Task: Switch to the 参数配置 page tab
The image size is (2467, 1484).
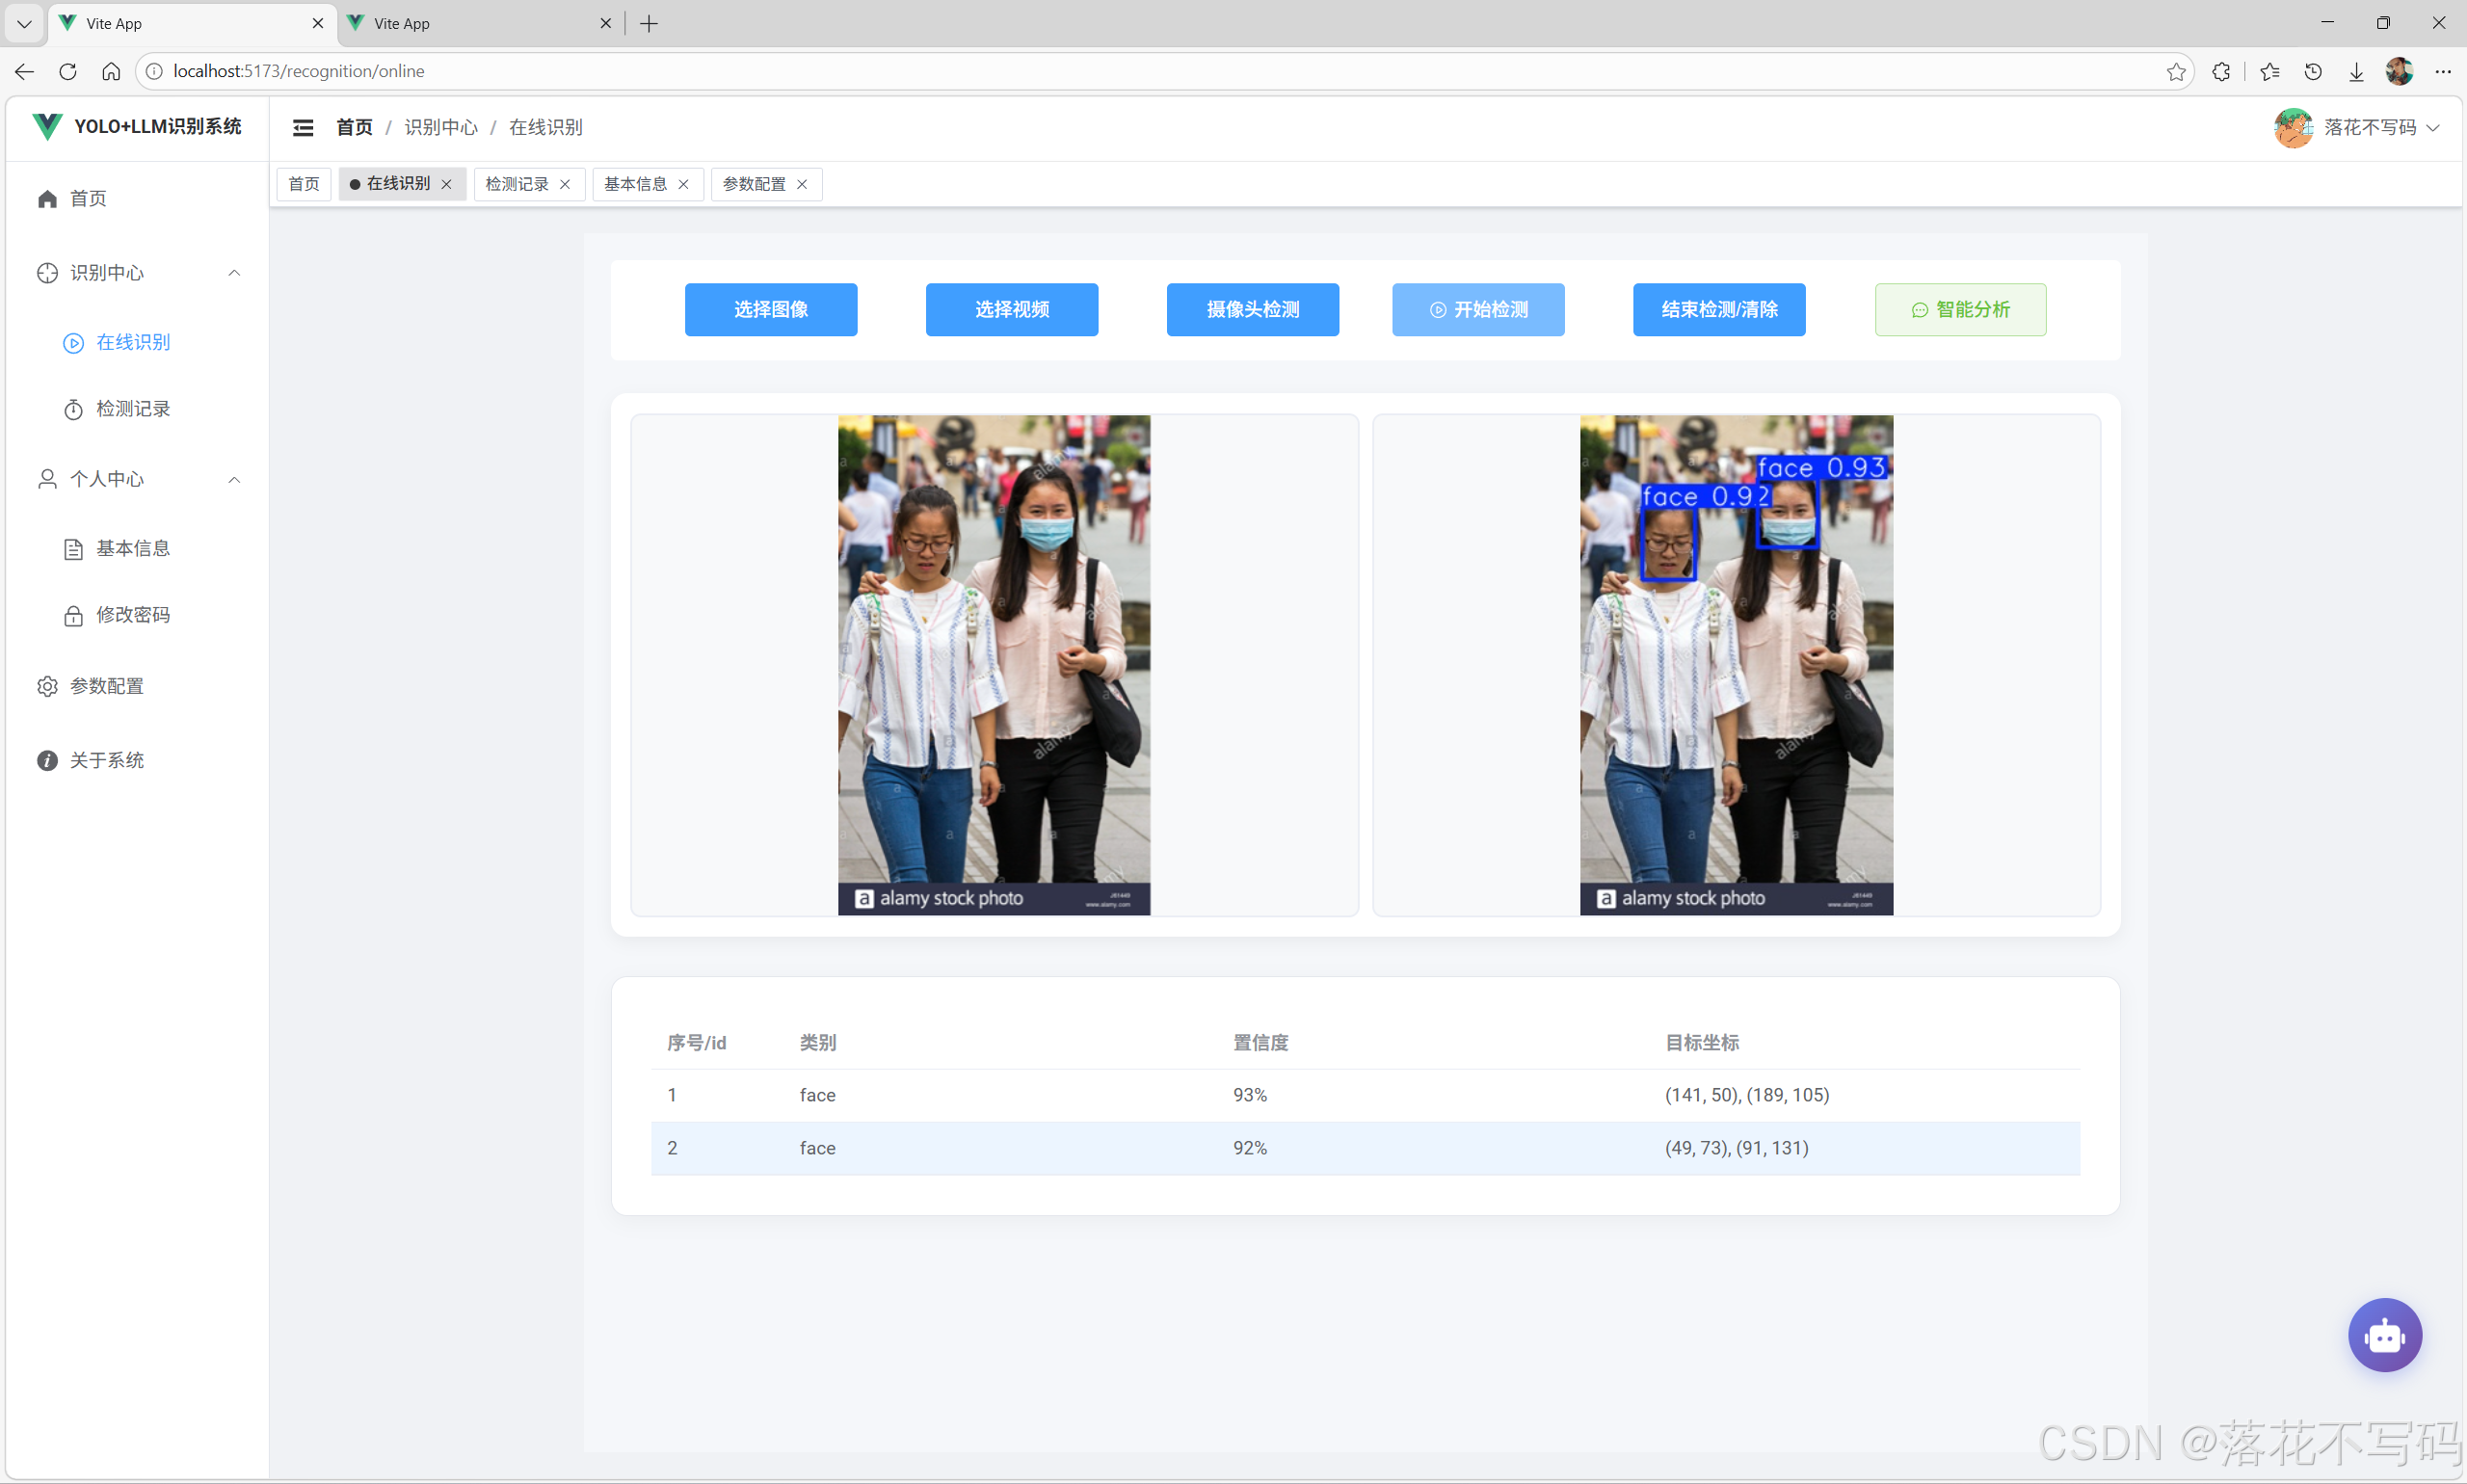Action: [754, 184]
